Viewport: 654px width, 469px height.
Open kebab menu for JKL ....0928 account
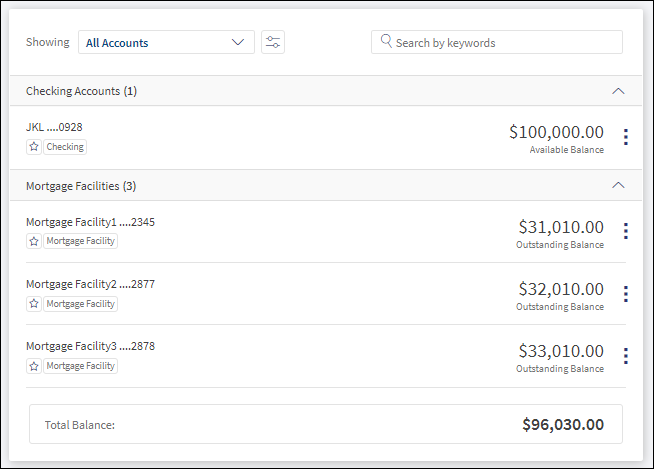tap(625, 137)
